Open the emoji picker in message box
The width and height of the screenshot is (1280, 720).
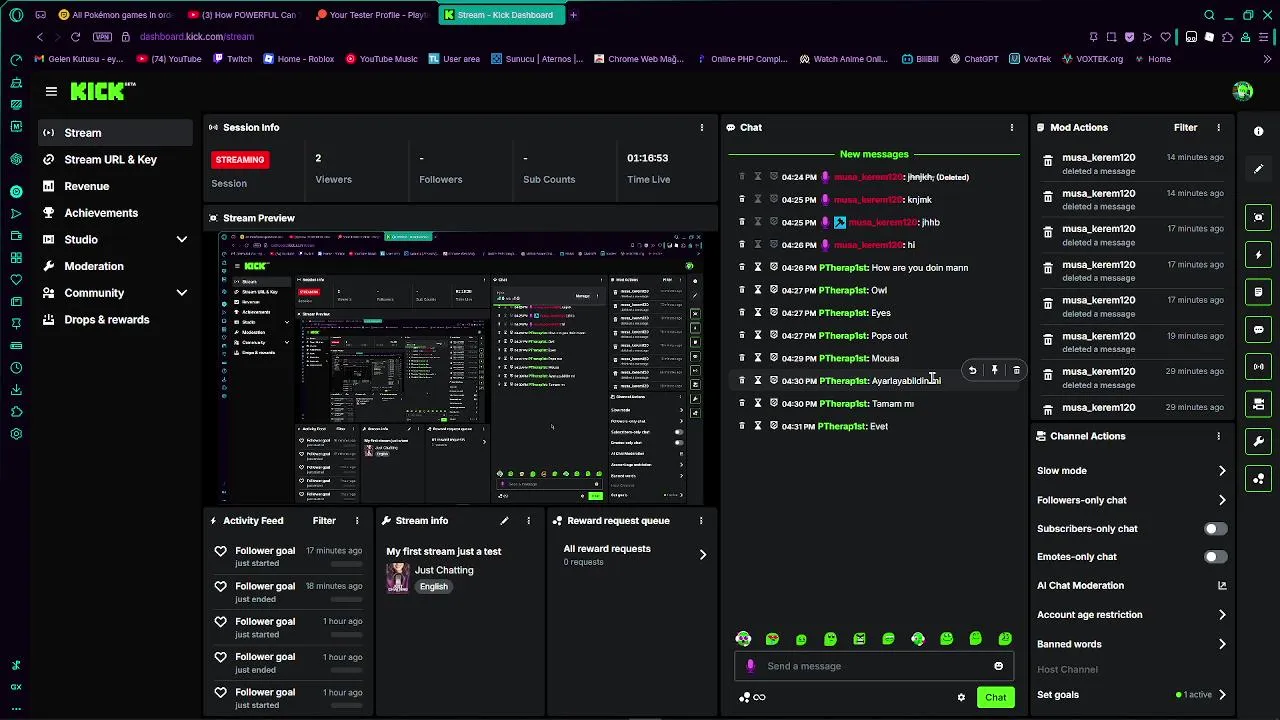[x=998, y=666]
